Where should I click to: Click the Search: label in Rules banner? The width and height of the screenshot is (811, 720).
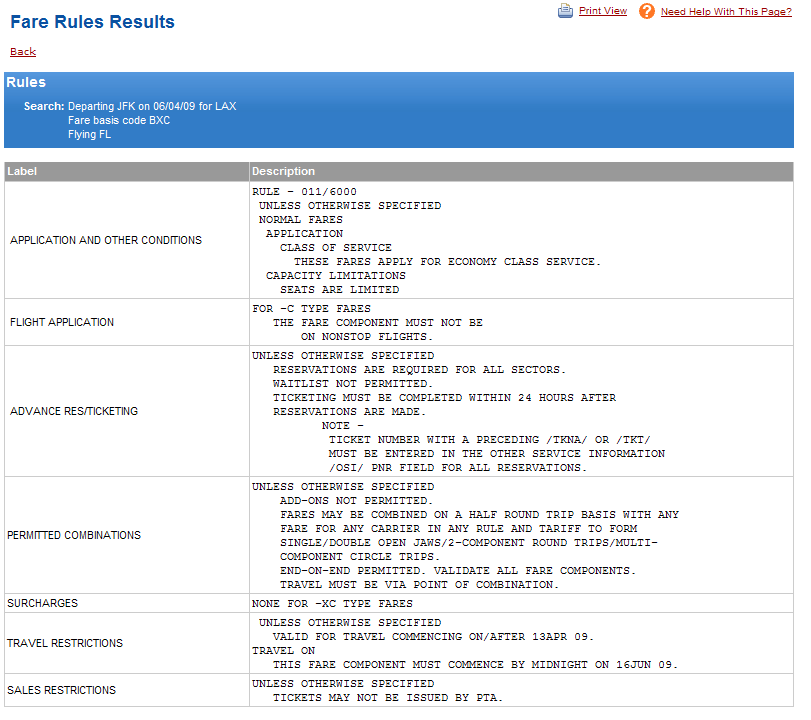44,106
